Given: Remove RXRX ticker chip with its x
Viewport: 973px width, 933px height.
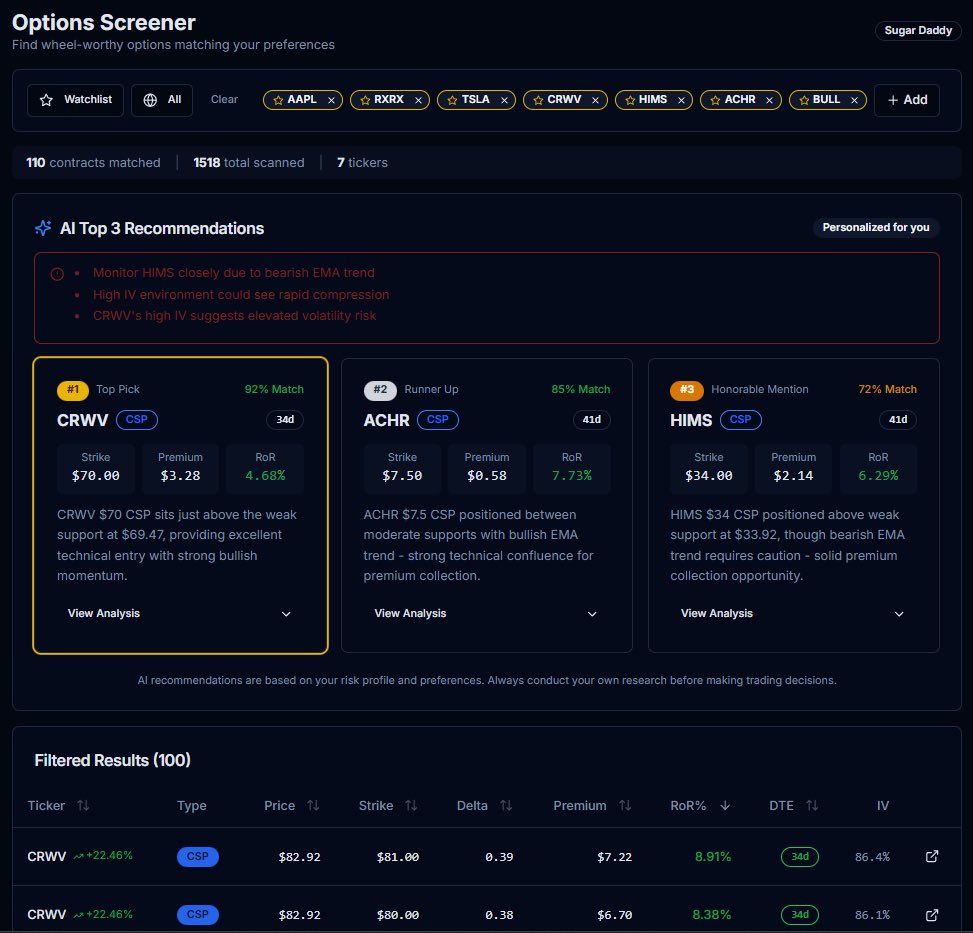Looking at the screenshot, I should coord(418,100).
